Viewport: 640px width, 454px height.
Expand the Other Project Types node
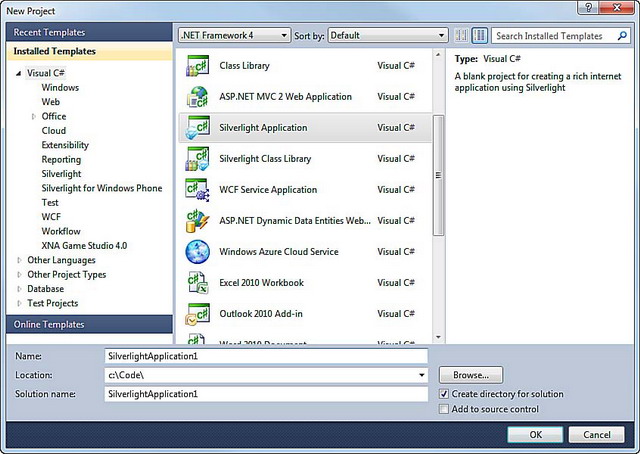point(19,274)
